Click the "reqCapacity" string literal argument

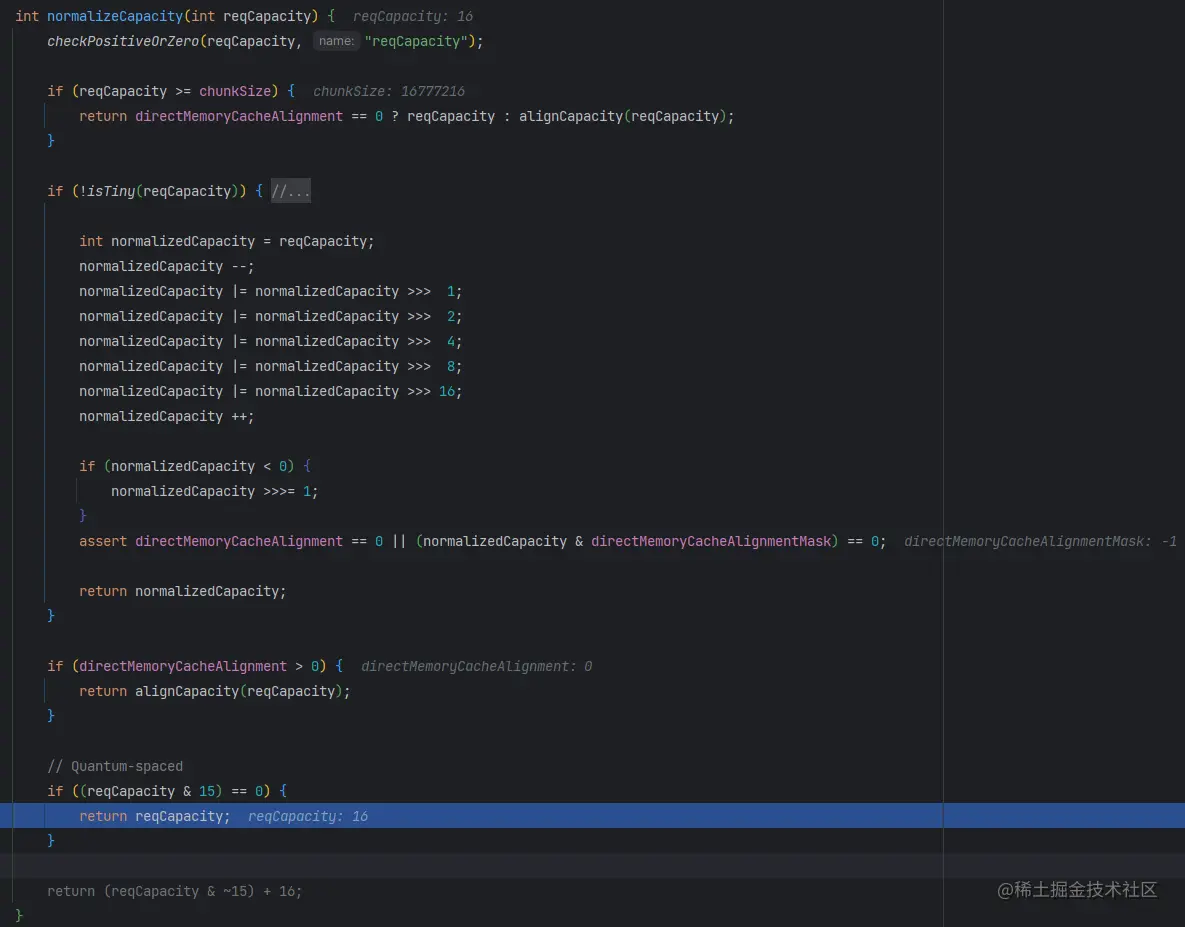(x=416, y=42)
